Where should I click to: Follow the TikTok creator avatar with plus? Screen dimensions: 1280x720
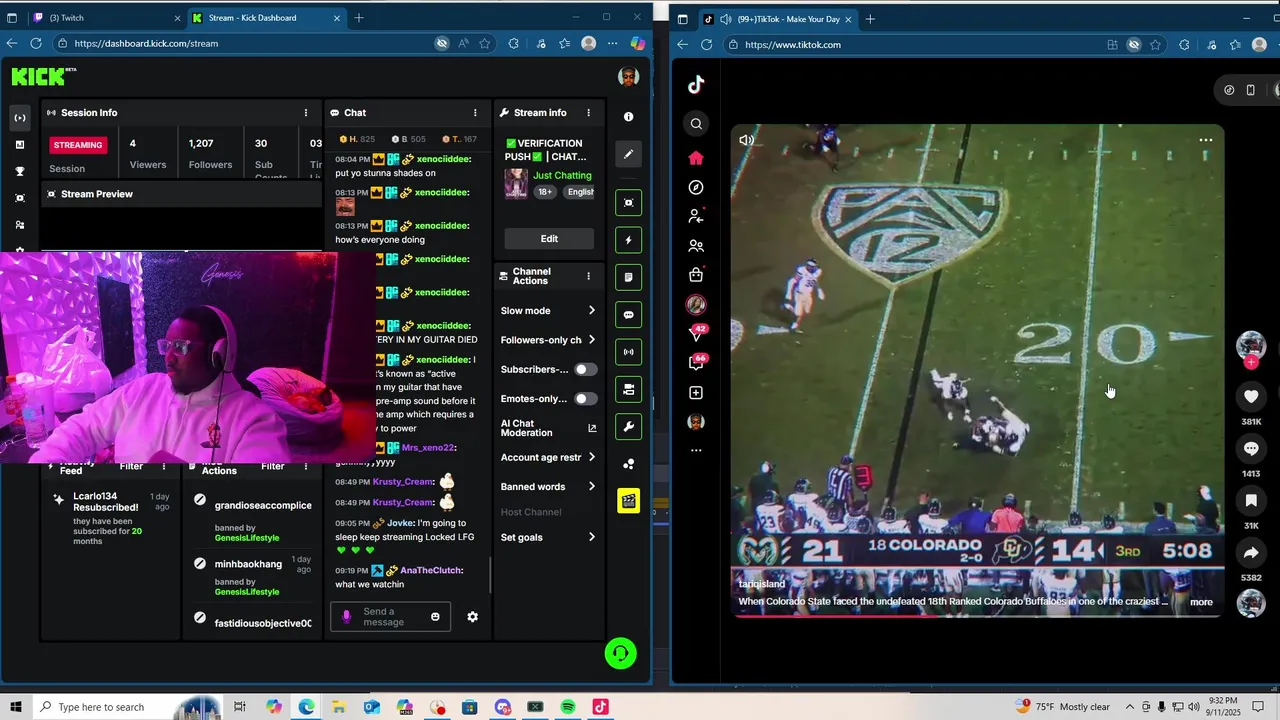click(1251, 348)
